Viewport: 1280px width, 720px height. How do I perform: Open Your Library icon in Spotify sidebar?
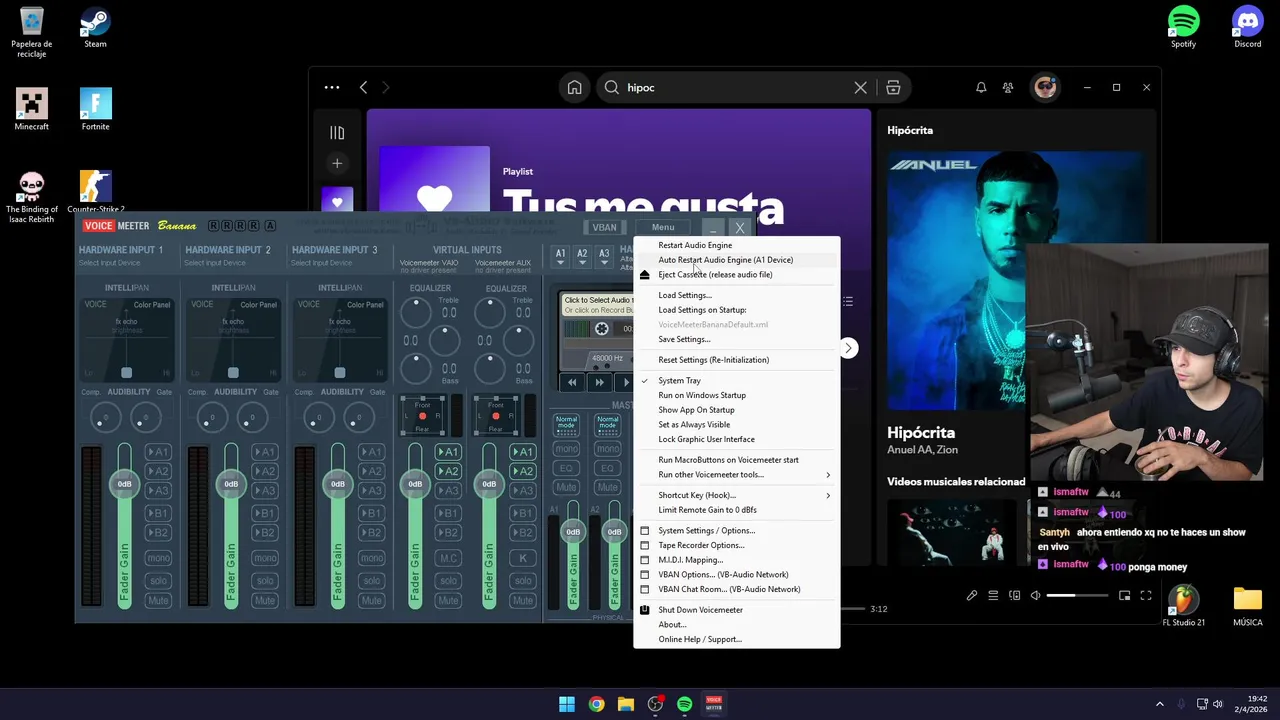click(337, 133)
